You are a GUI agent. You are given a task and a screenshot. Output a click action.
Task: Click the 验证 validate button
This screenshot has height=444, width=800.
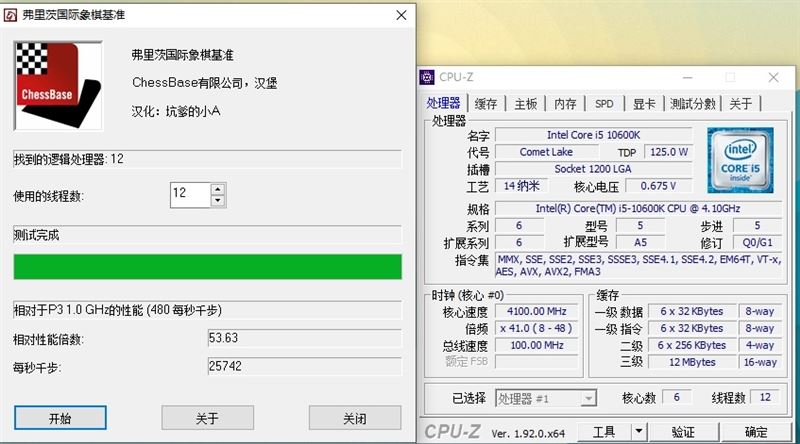tap(683, 432)
